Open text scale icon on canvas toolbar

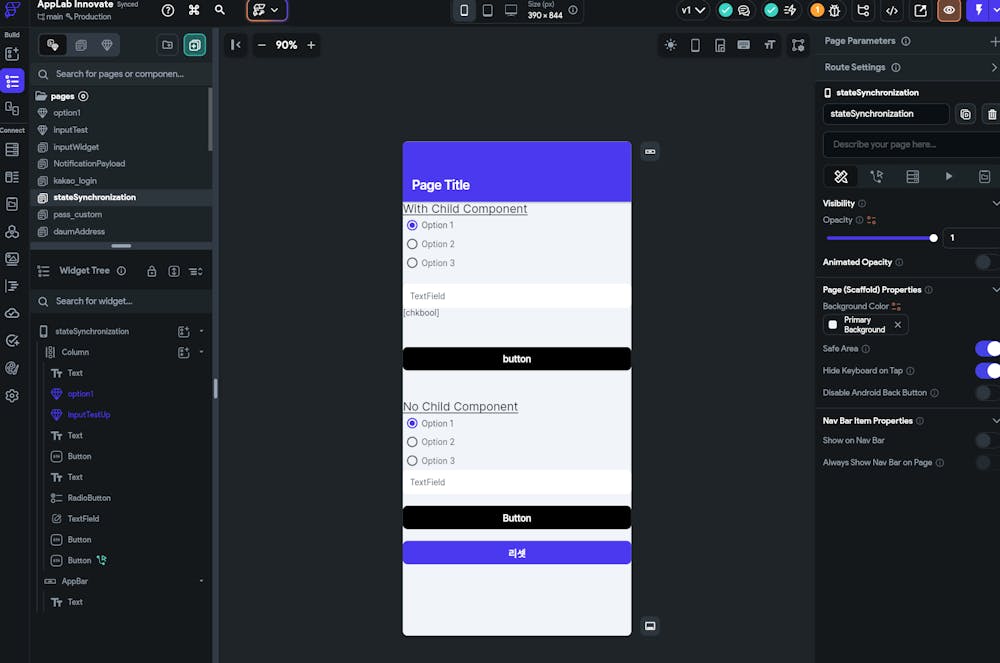pyautogui.click(x=770, y=45)
